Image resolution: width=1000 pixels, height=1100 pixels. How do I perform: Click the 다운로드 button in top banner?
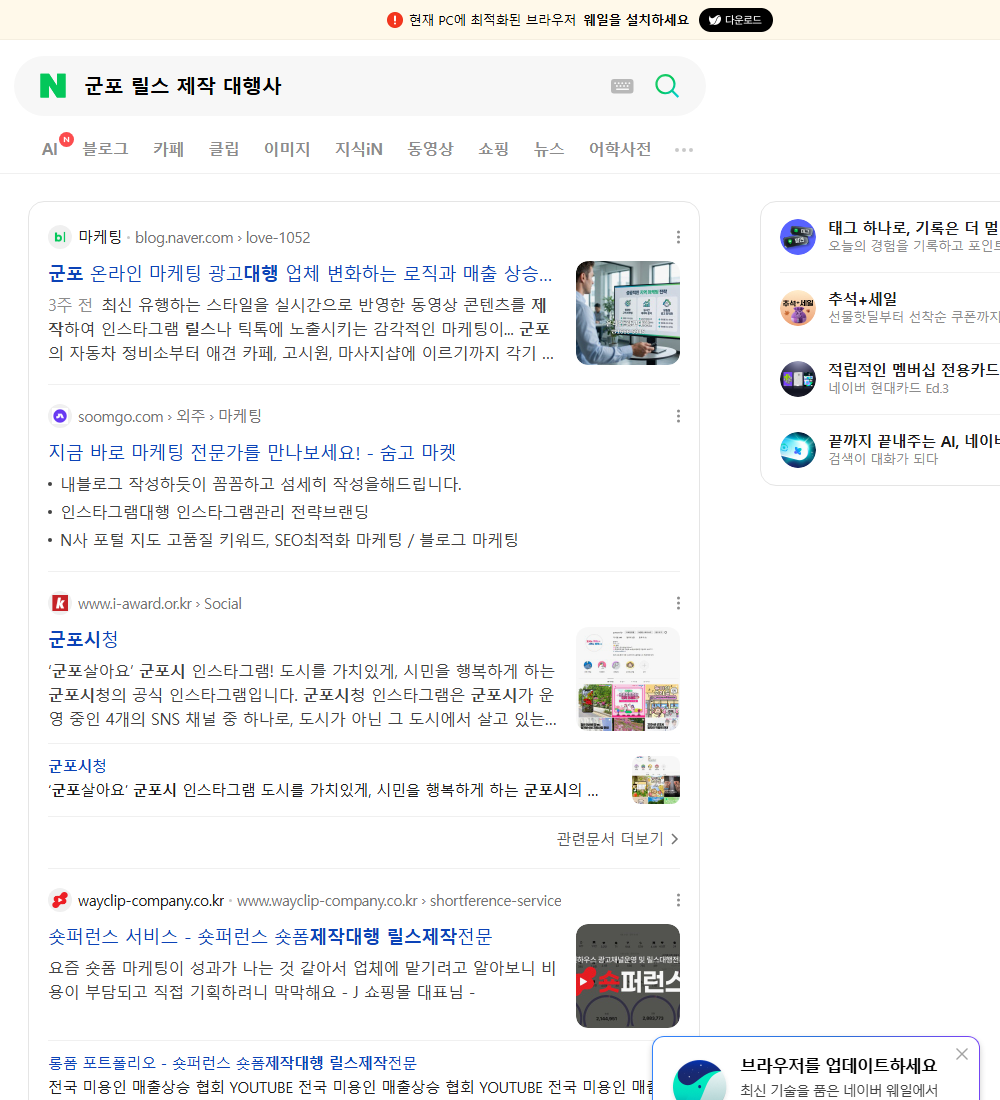[x=735, y=20]
